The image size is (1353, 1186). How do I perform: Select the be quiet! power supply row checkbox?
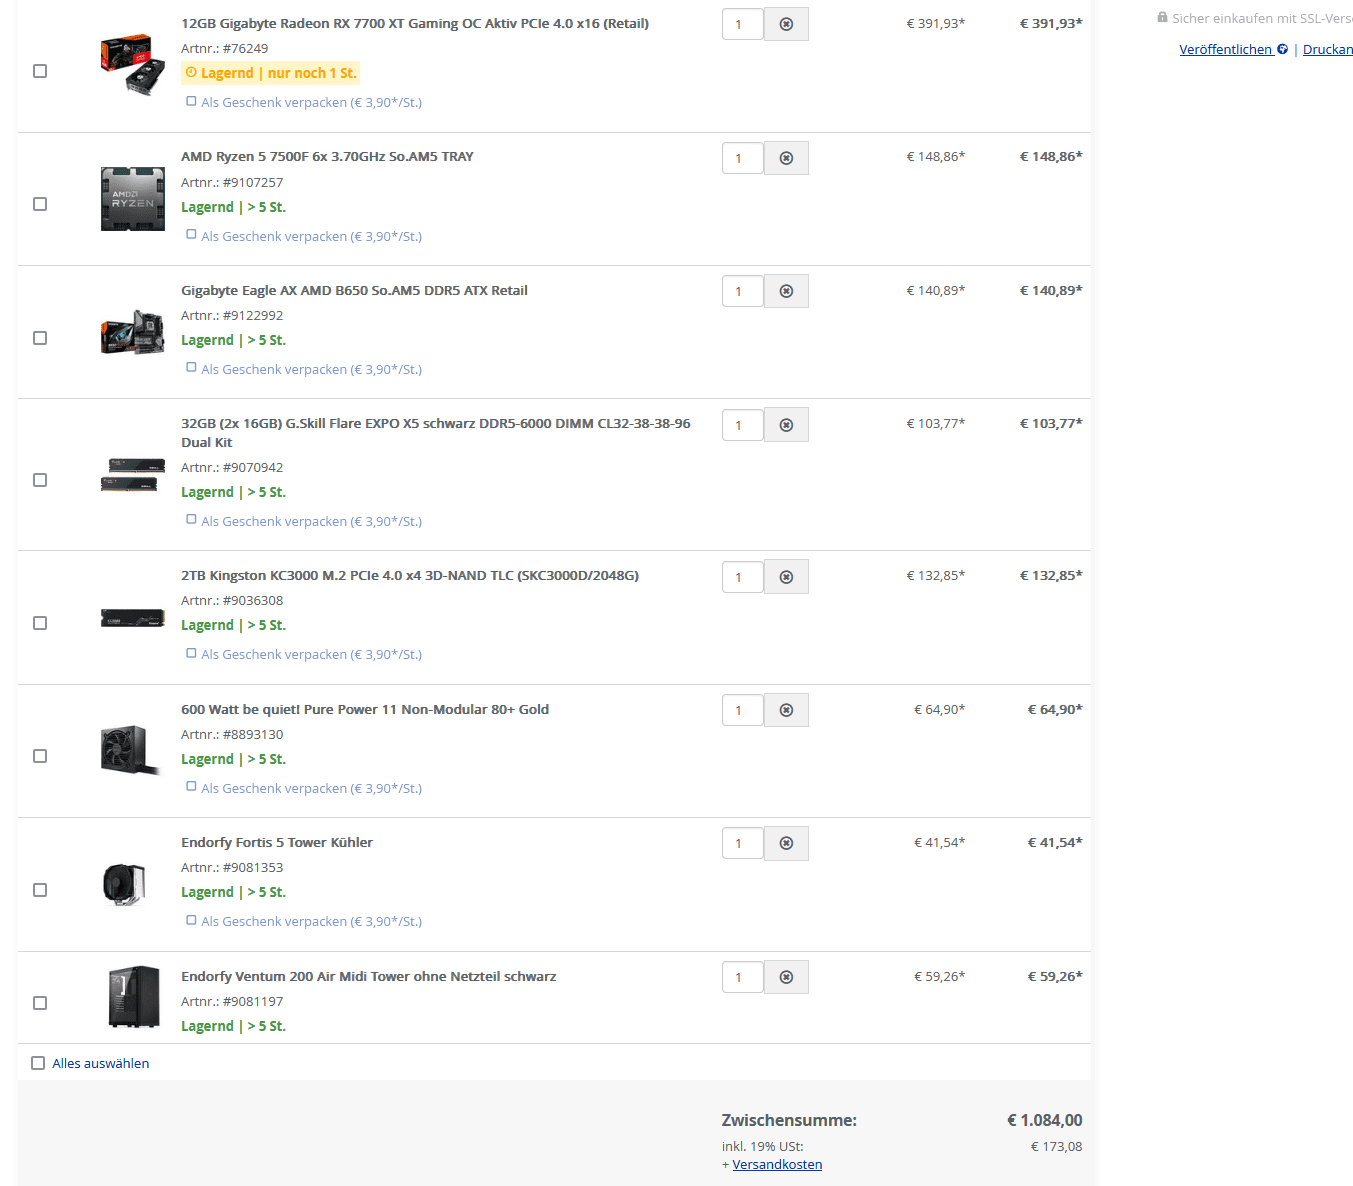click(40, 756)
